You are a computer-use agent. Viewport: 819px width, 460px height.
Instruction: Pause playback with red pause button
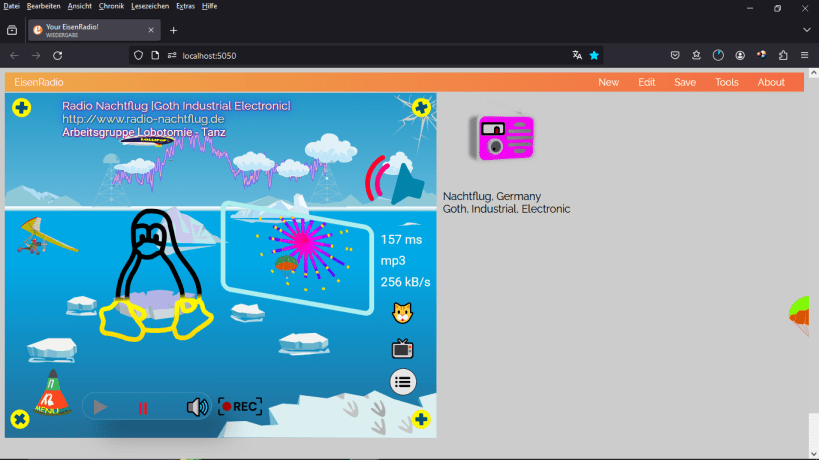[143, 408]
